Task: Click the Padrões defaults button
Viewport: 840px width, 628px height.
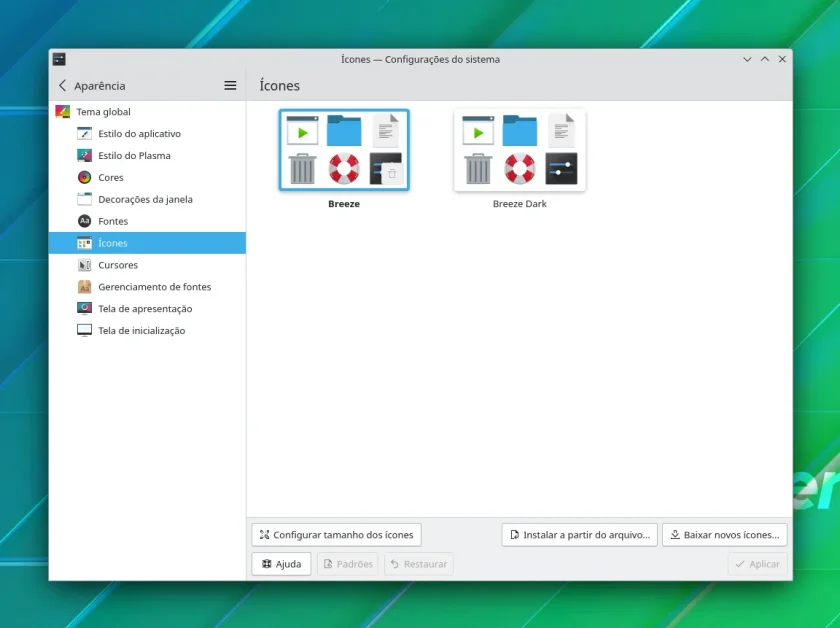Action: coord(348,564)
